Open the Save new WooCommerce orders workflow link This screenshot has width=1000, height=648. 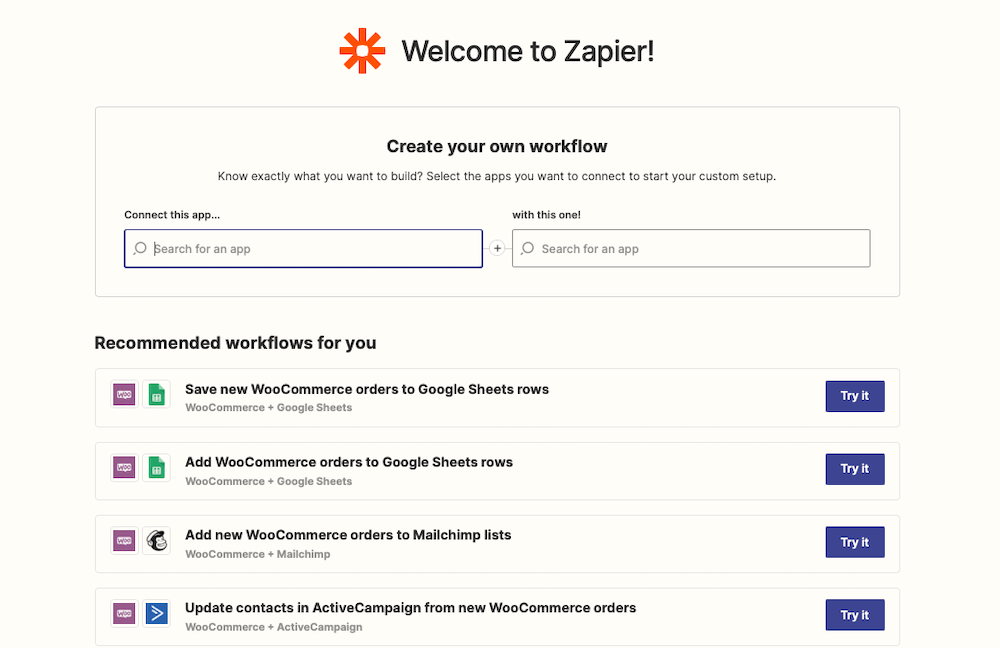point(367,389)
